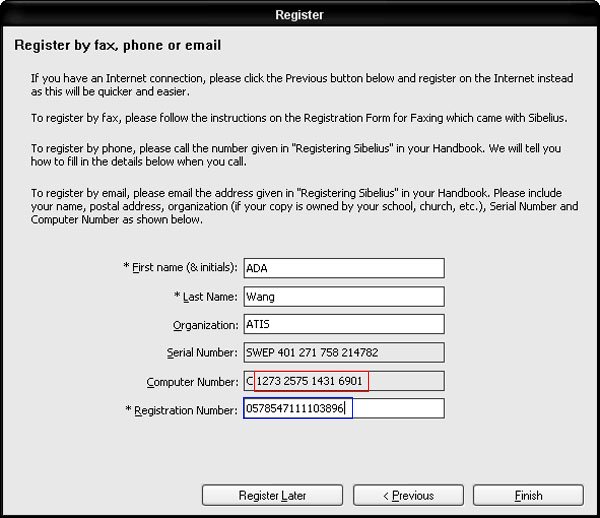Click the Register Later button
Screen dimensions: 600x518
(272, 495)
